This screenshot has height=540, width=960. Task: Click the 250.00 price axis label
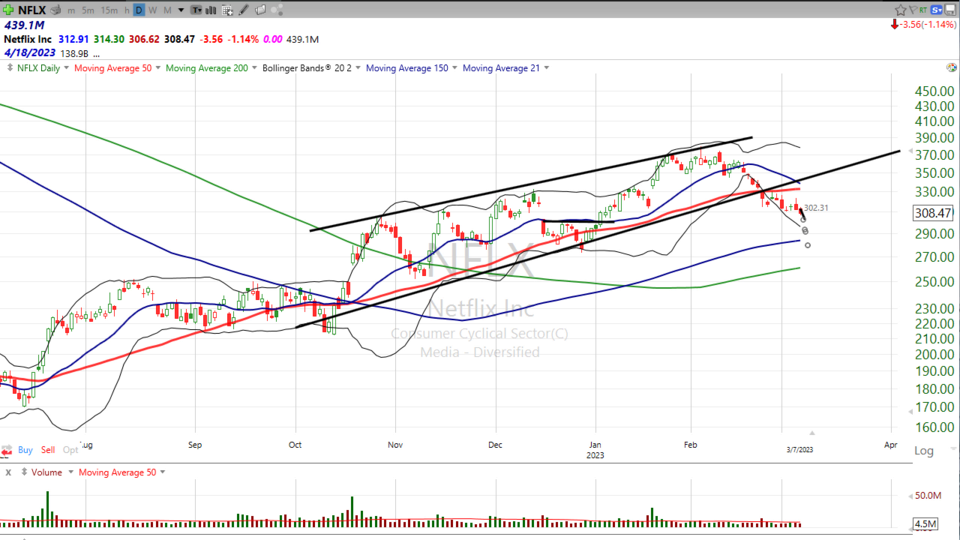934,282
